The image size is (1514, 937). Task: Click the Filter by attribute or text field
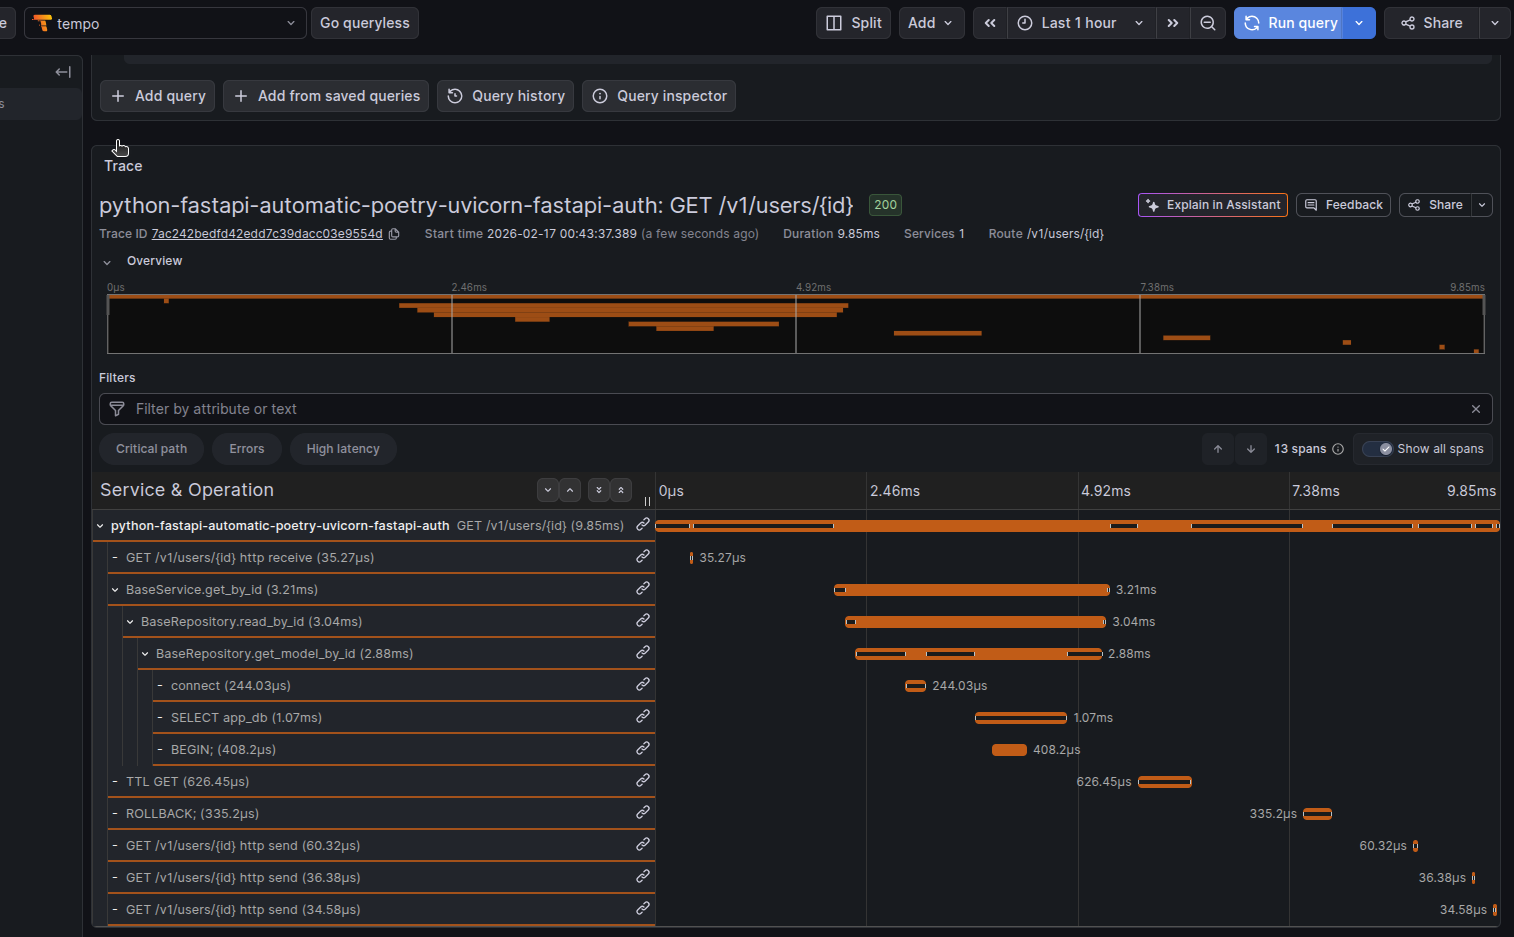[400, 409]
